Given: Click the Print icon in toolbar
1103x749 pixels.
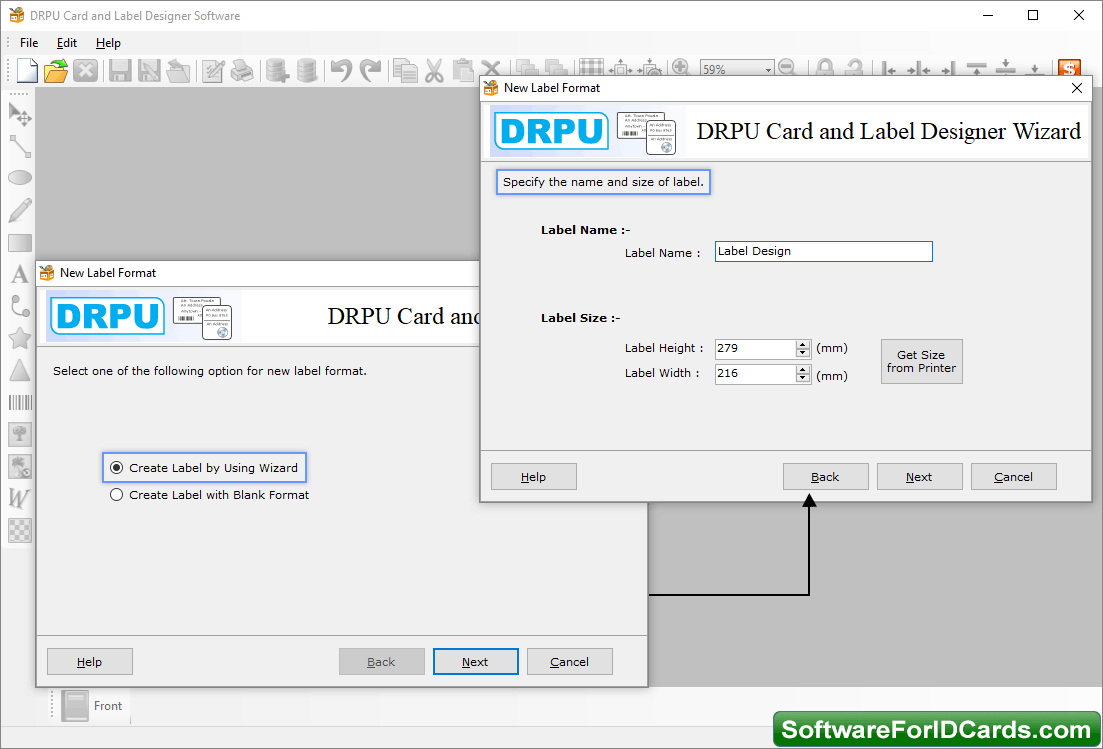Looking at the screenshot, I should [242, 70].
